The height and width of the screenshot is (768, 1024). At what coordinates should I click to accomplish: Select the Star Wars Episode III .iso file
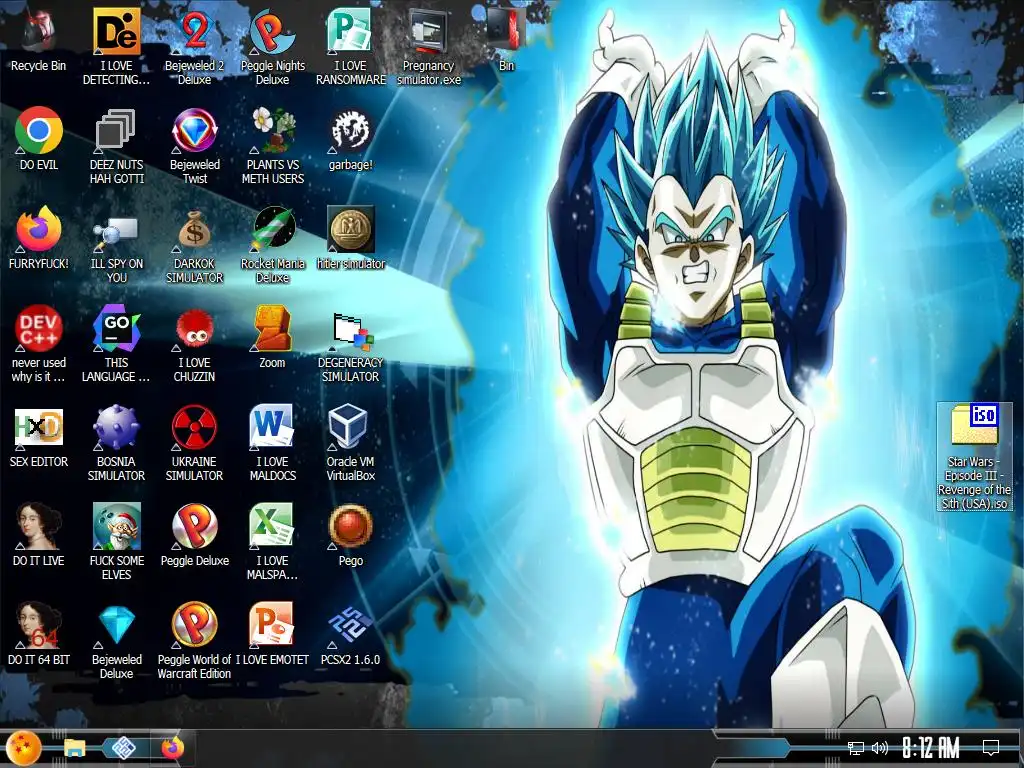click(974, 456)
